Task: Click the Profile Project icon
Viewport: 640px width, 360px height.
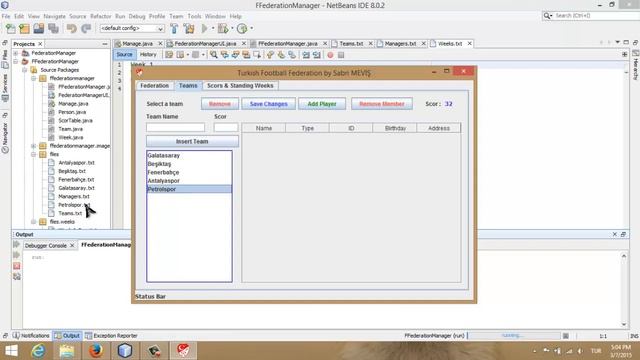Action: point(242,29)
